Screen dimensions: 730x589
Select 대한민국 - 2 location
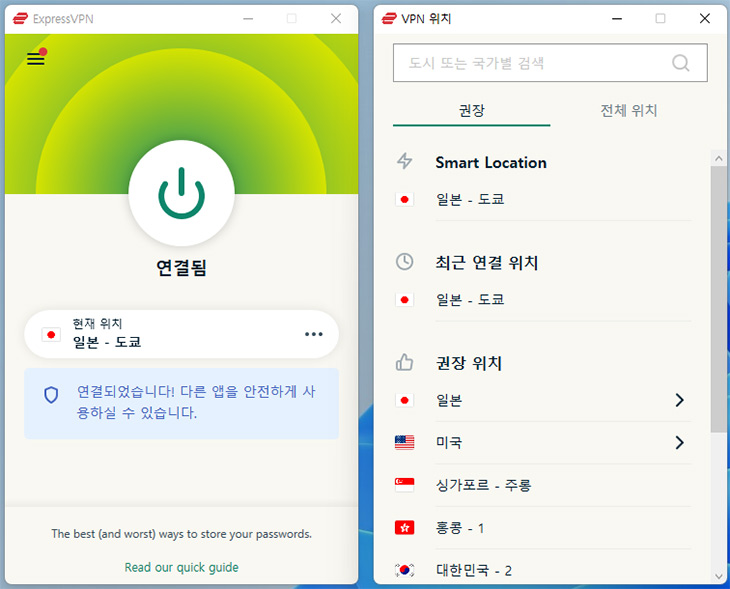(542, 570)
